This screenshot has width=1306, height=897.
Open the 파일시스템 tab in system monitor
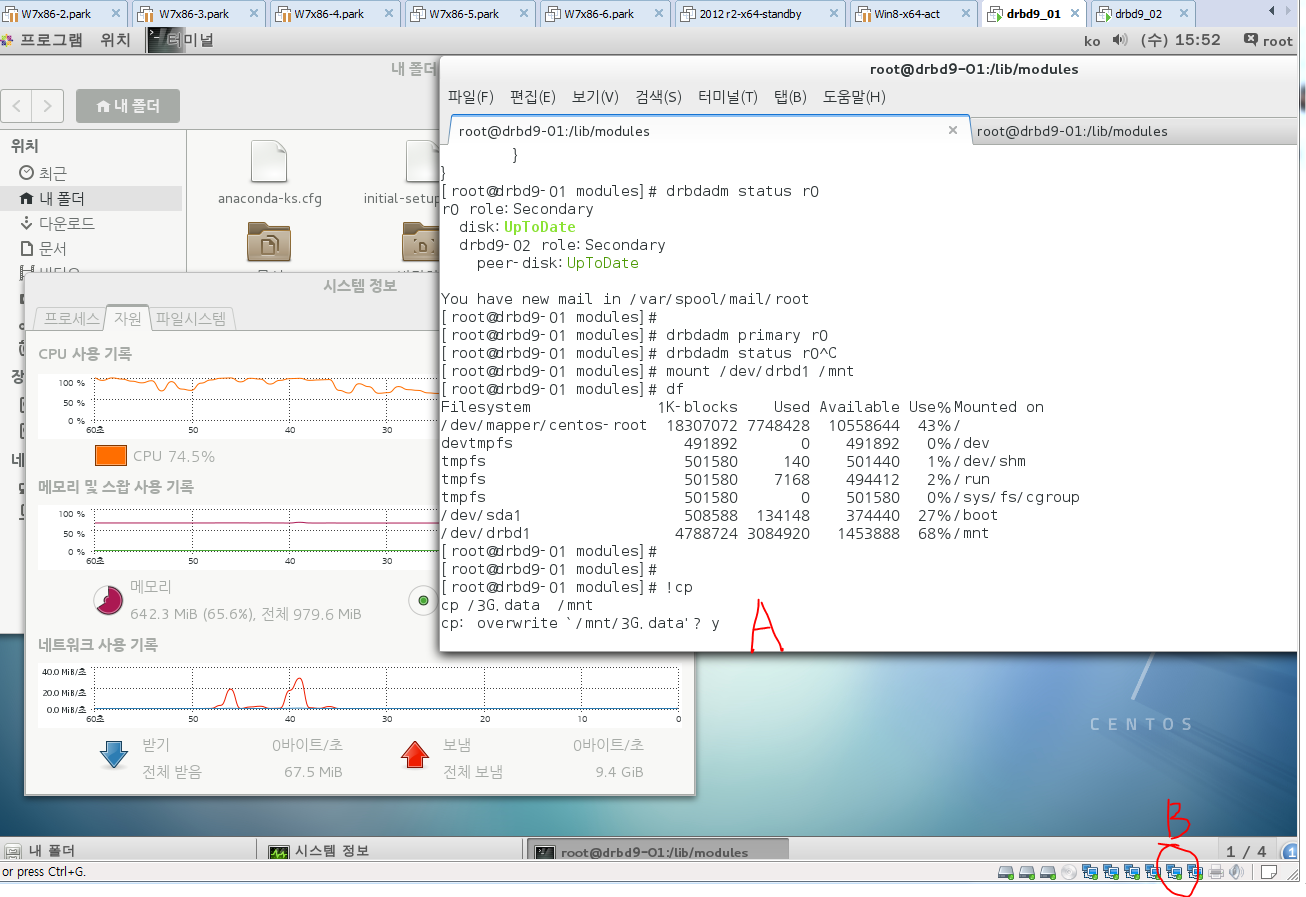(191, 319)
